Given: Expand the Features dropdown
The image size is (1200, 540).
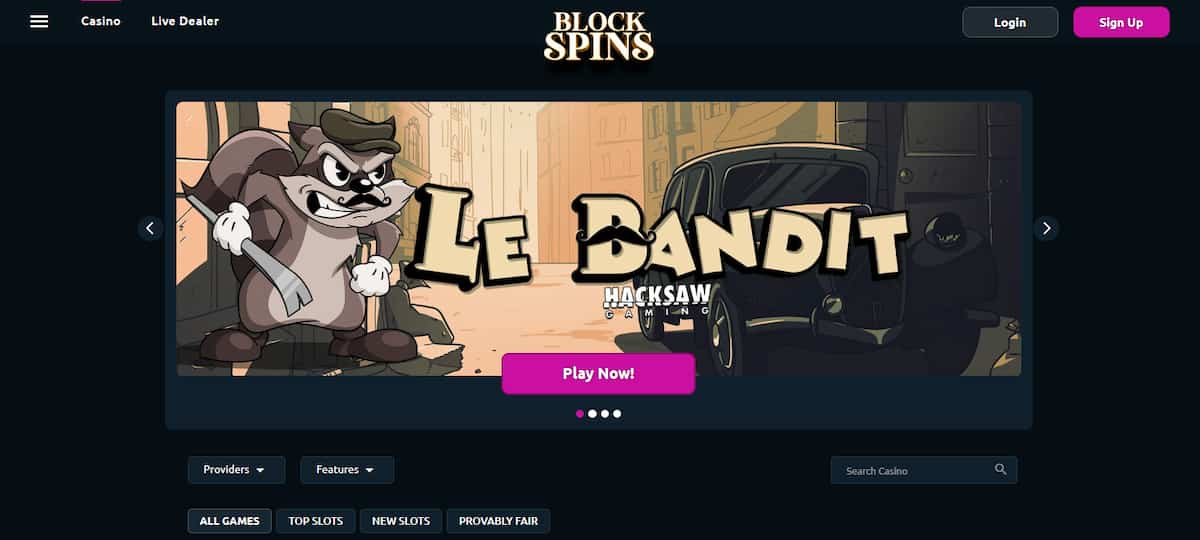Looking at the screenshot, I should click(347, 470).
